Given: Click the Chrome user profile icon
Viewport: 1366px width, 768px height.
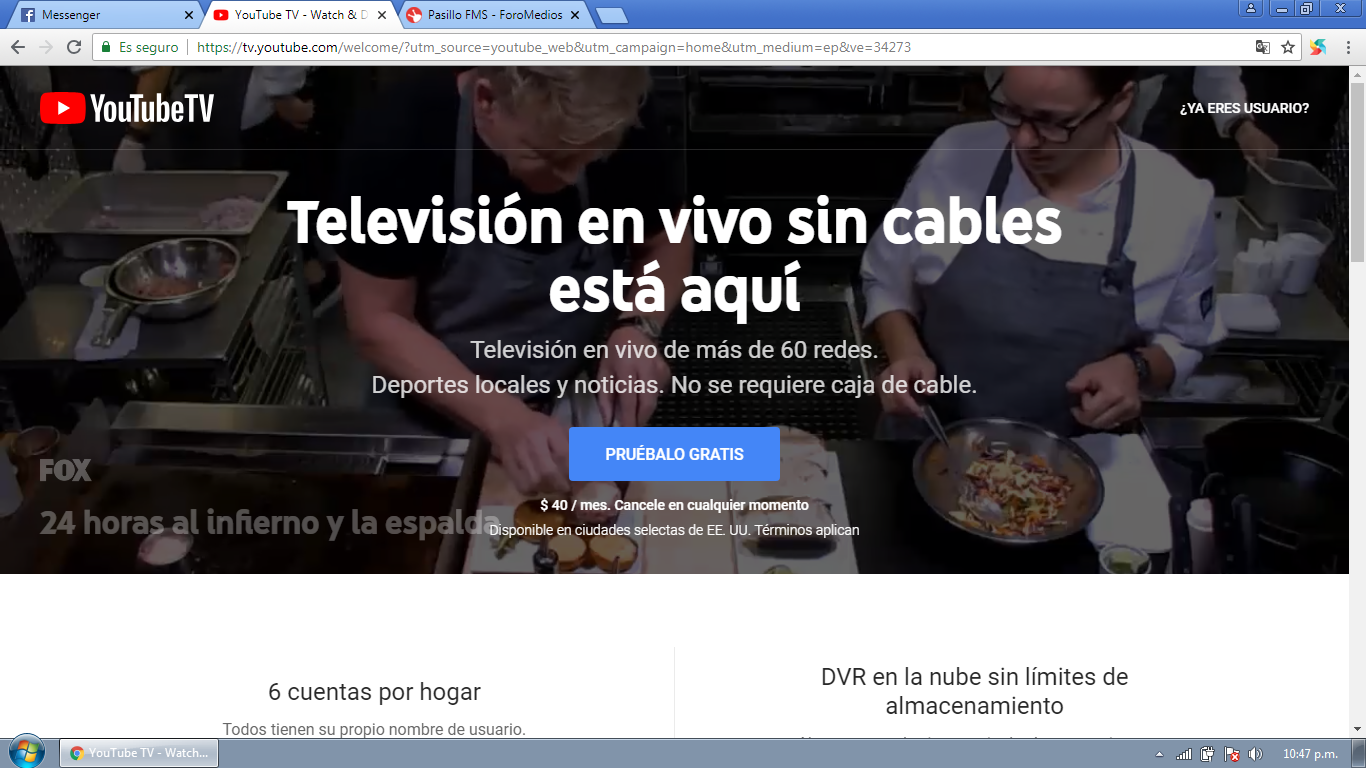Looking at the screenshot, I should [x=1251, y=9].
